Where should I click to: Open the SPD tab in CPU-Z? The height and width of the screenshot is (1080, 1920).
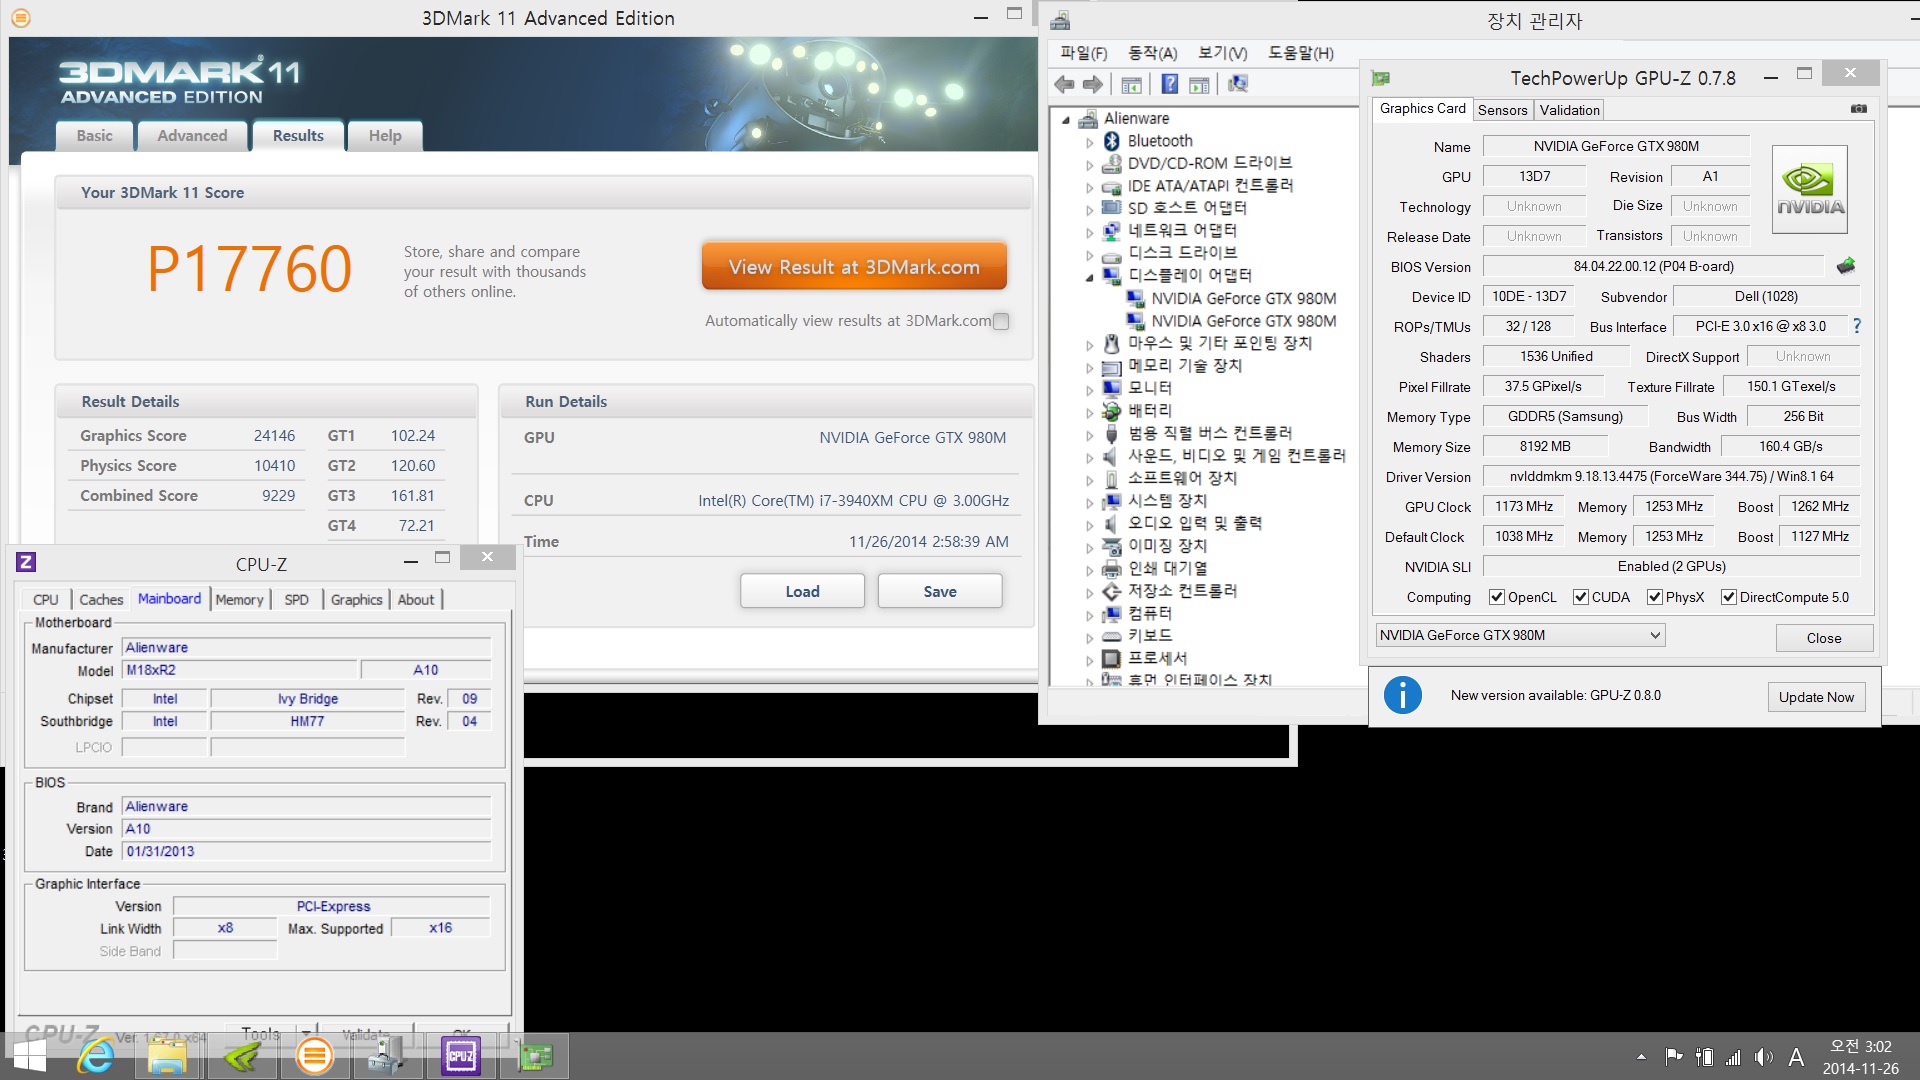(x=296, y=599)
